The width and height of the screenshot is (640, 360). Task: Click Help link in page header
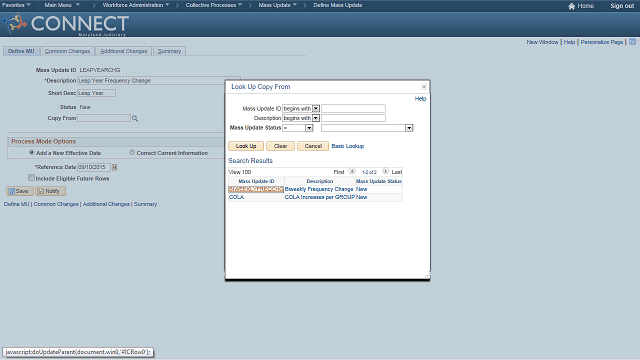pyautogui.click(x=569, y=42)
